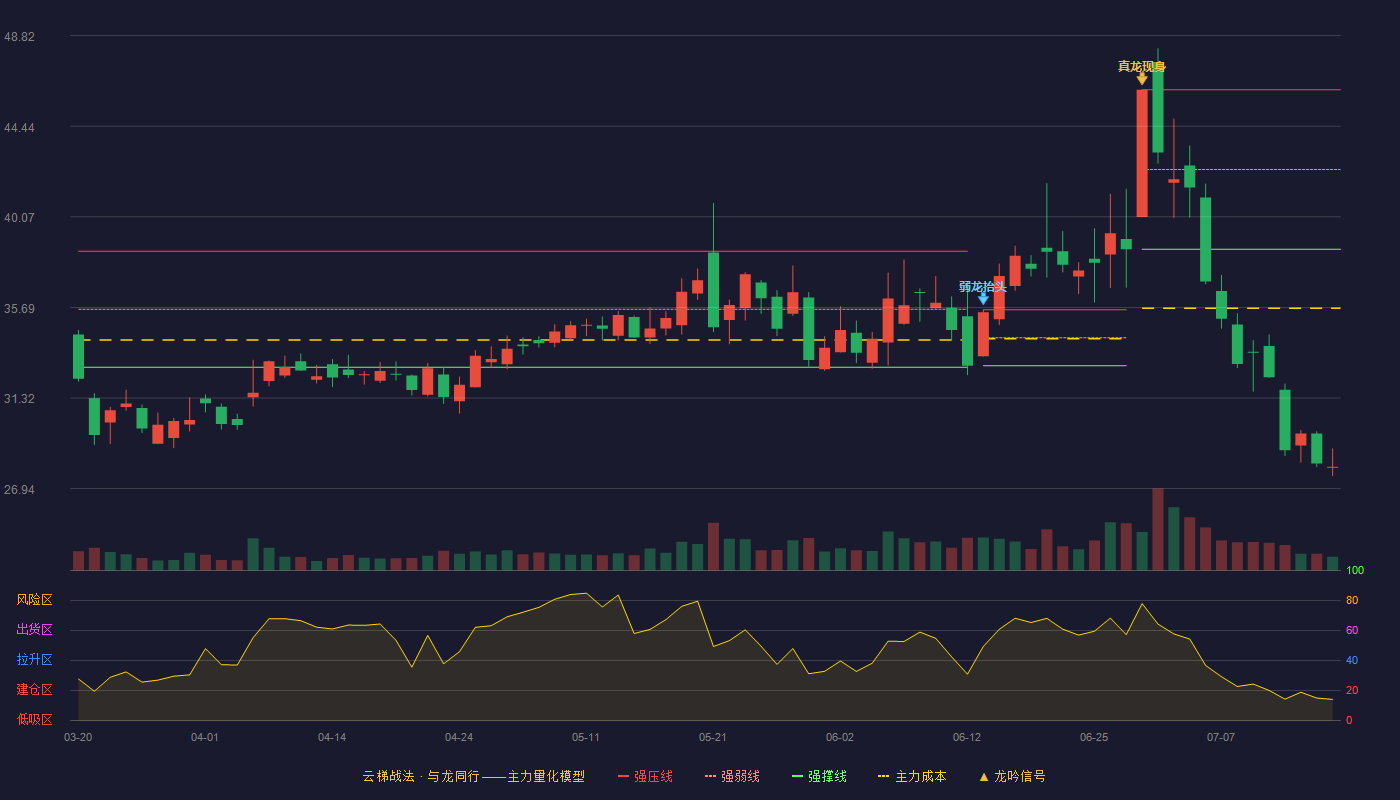Click the 40.07 price axis label
Image resolution: width=1400 pixels, height=800 pixels.
point(19,217)
